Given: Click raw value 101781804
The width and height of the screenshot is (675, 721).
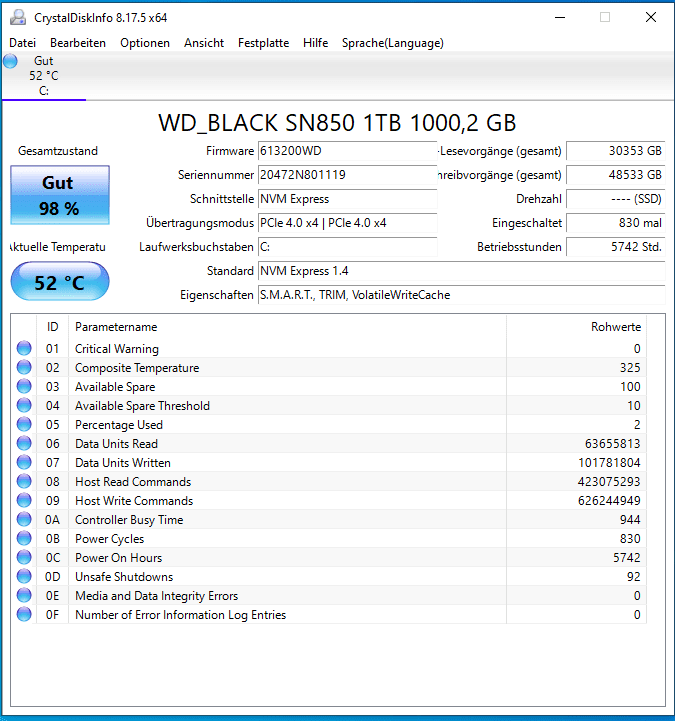Looking at the screenshot, I should point(609,463).
